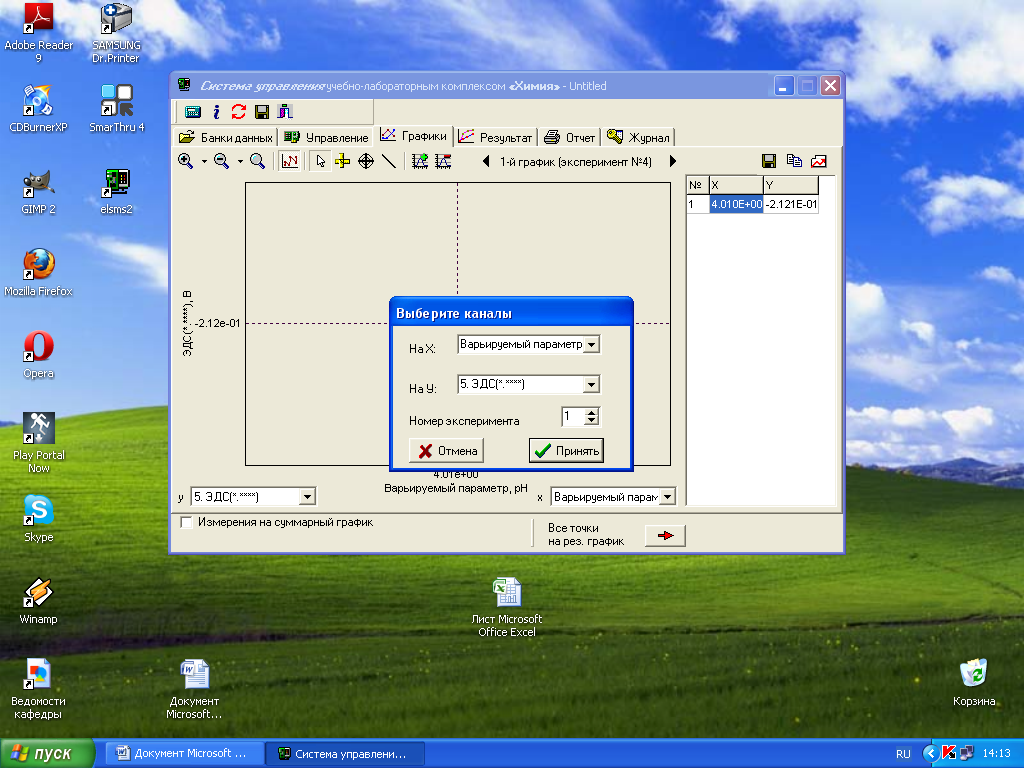Click the experiment number input field
1024x768 pixels.
(x=573, y=417)
